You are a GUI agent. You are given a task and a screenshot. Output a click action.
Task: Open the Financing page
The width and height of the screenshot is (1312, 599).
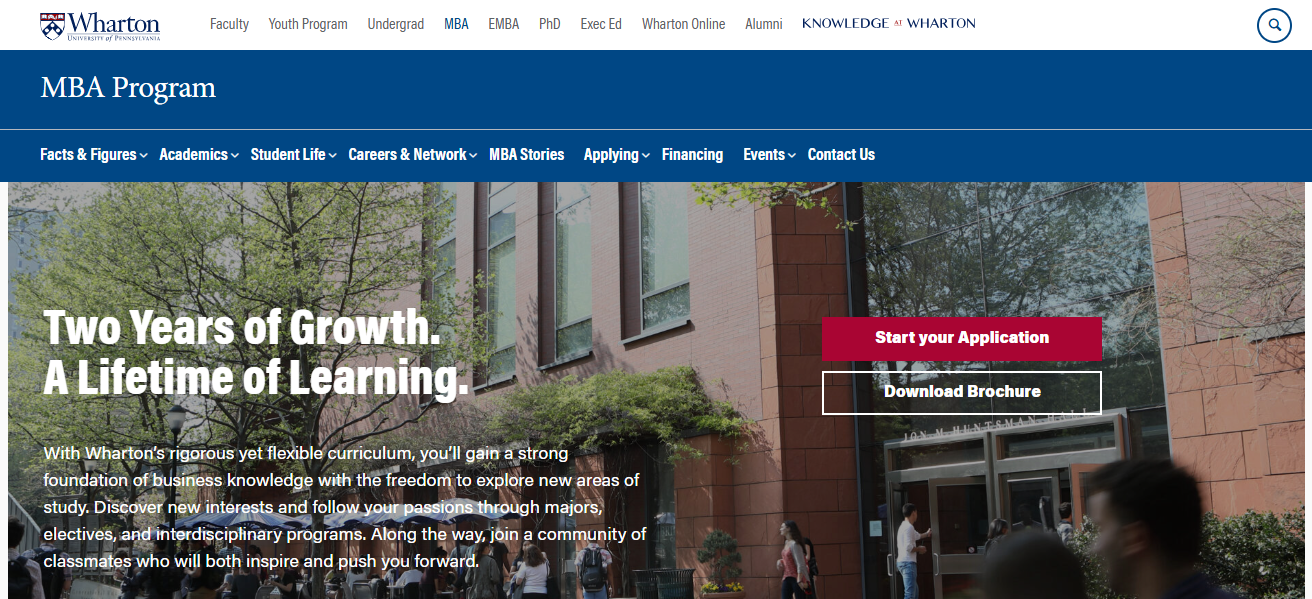692,154
